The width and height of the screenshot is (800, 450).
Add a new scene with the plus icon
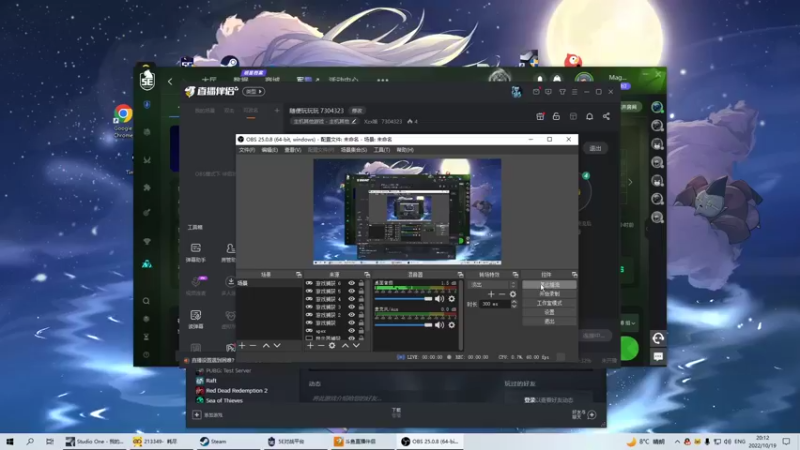(x=242, y=345)
